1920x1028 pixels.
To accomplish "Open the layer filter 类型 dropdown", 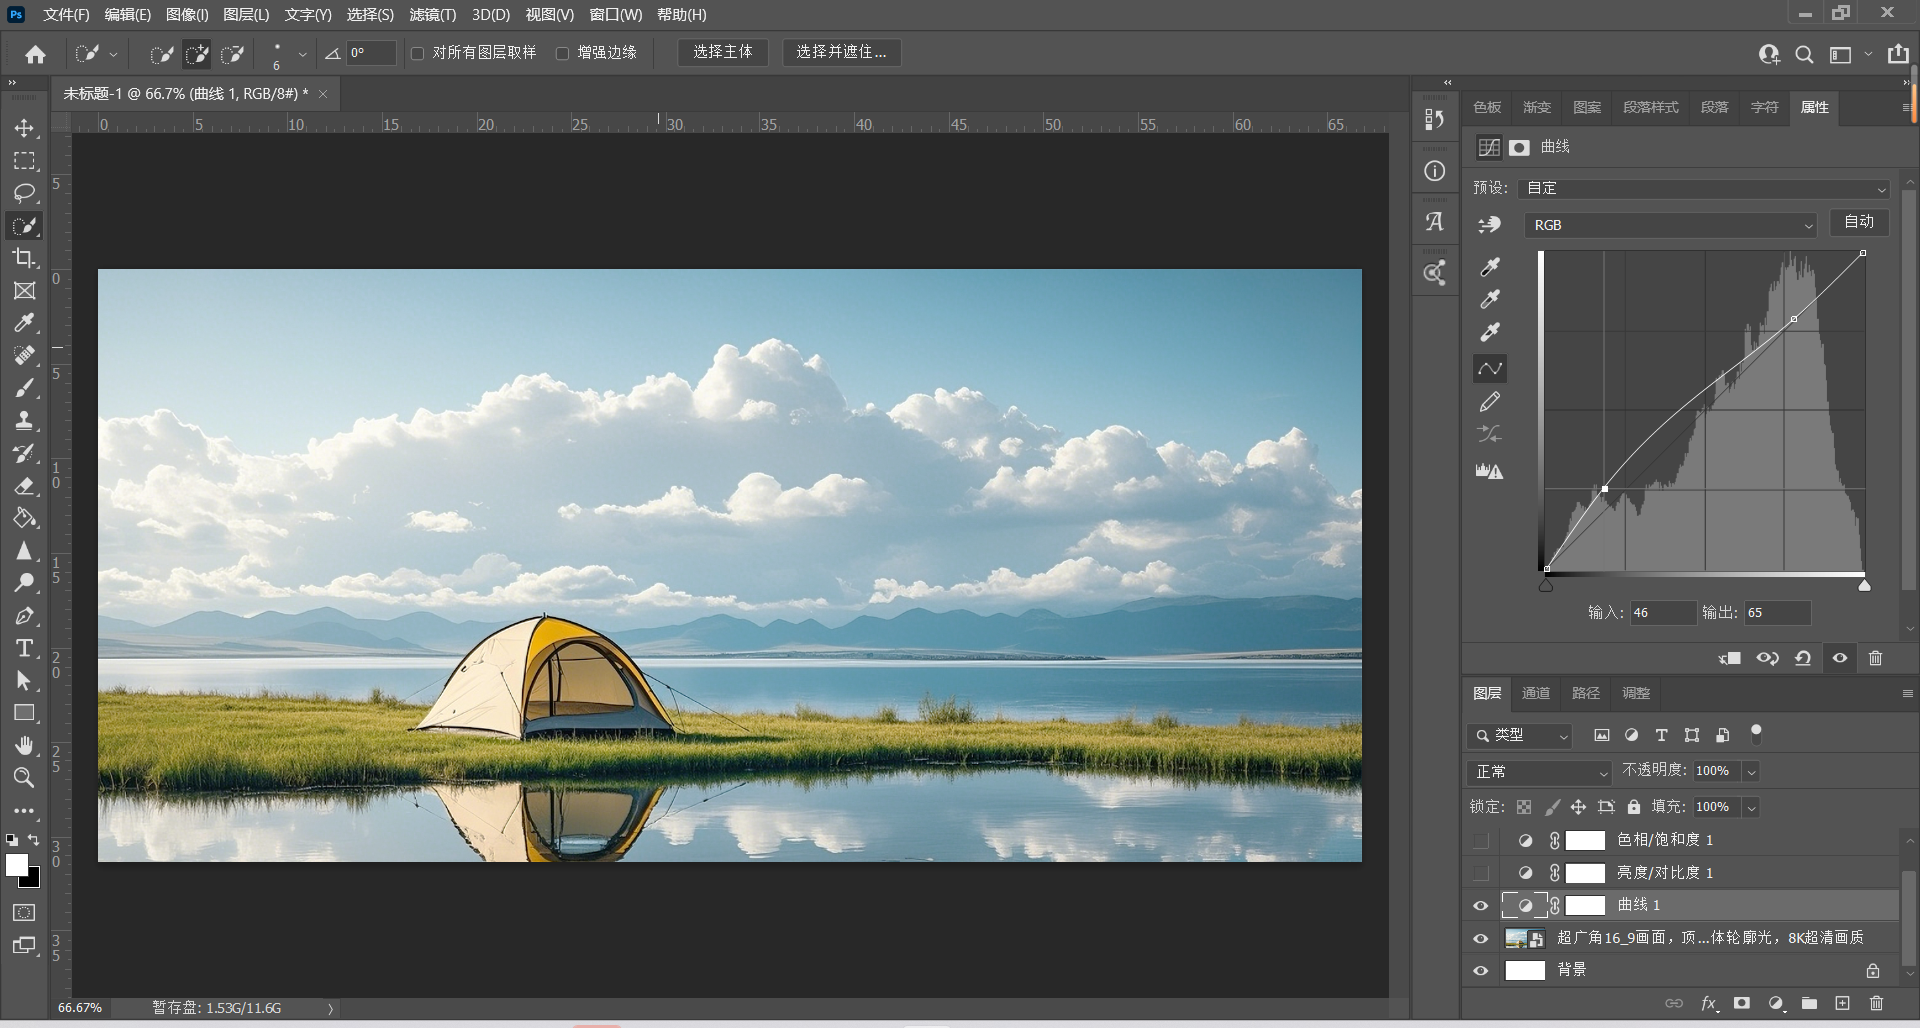I will (1519, 736).
